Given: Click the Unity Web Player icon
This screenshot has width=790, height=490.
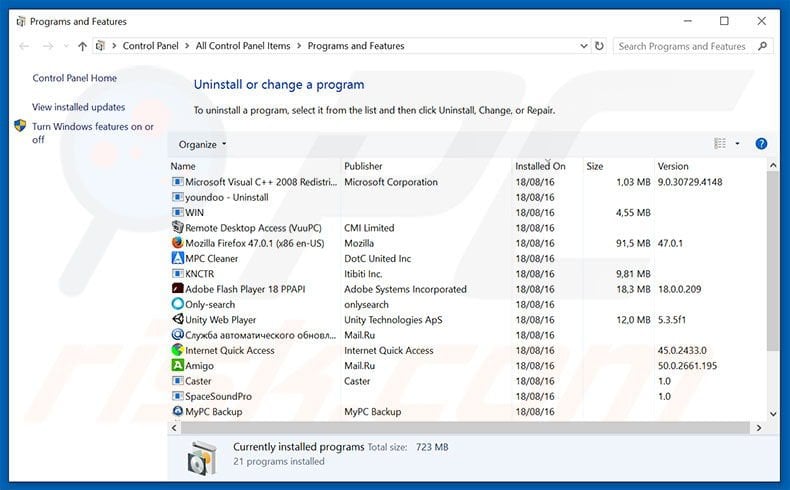Looking at the screenshot, I should 177,319.
